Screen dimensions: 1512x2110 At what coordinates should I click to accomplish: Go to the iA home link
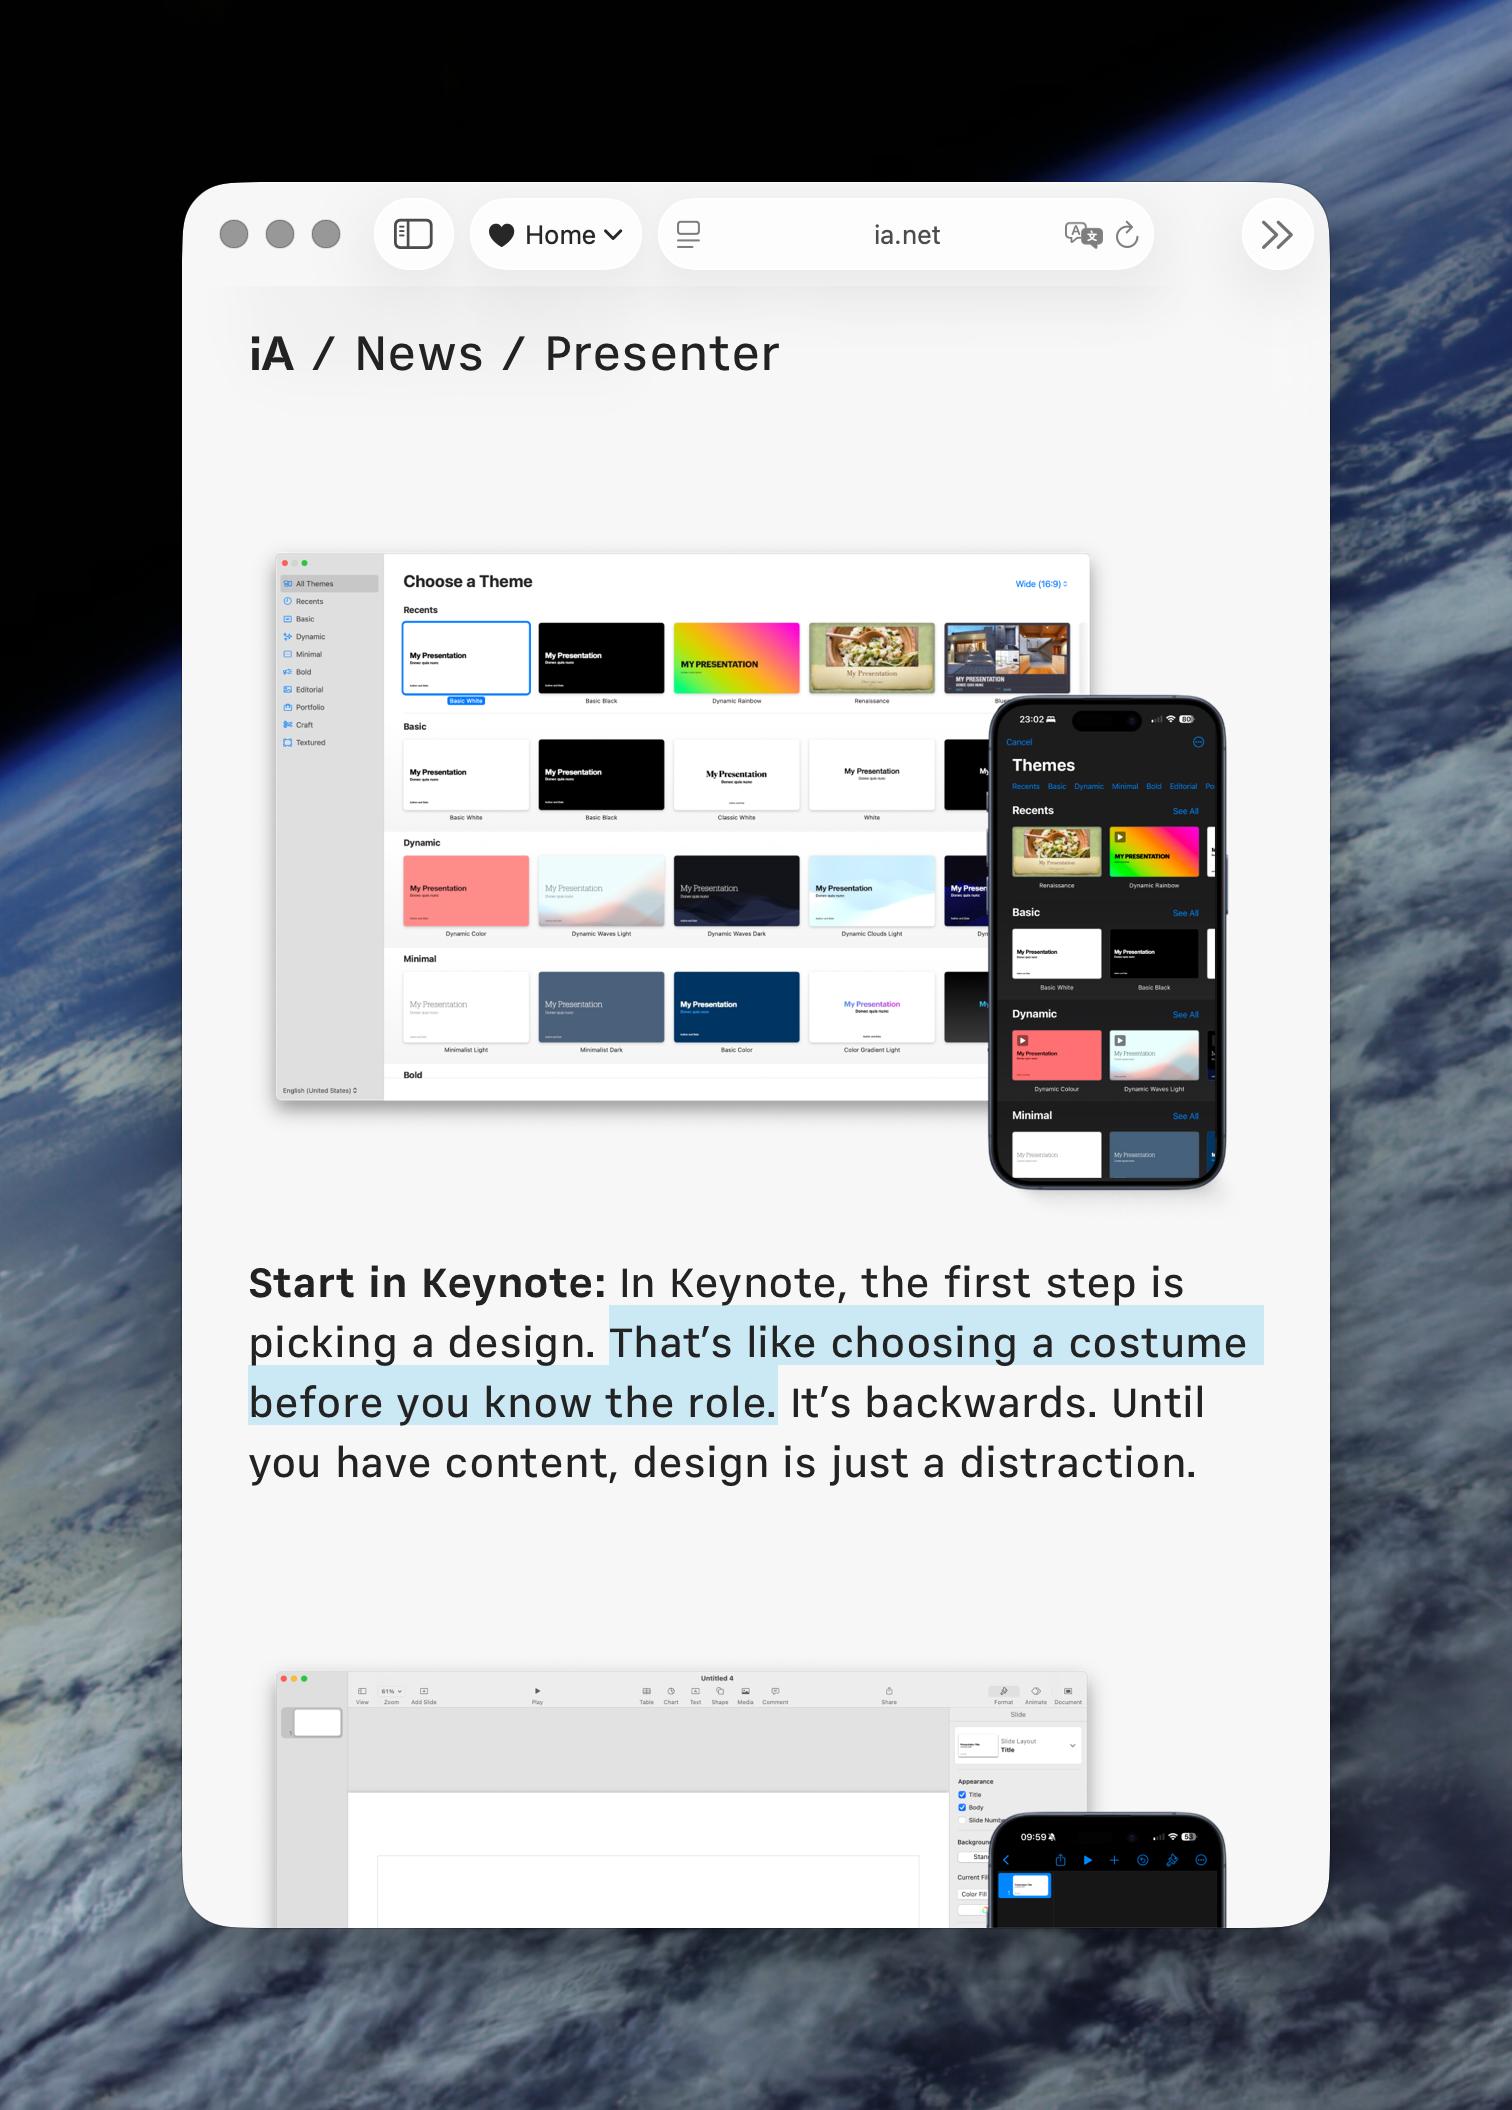272,354
